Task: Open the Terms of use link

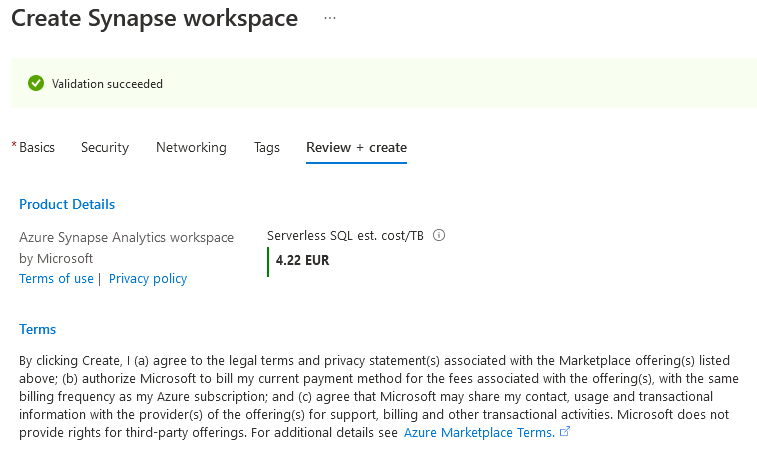Action: click(56, 279)
